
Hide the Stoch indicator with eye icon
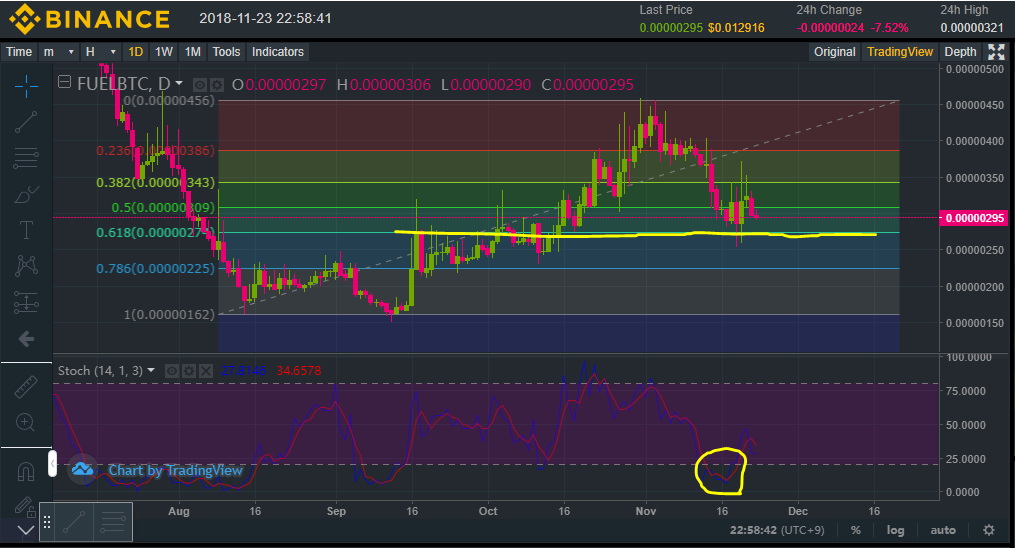pyautogui.click(x=171, y=371)
